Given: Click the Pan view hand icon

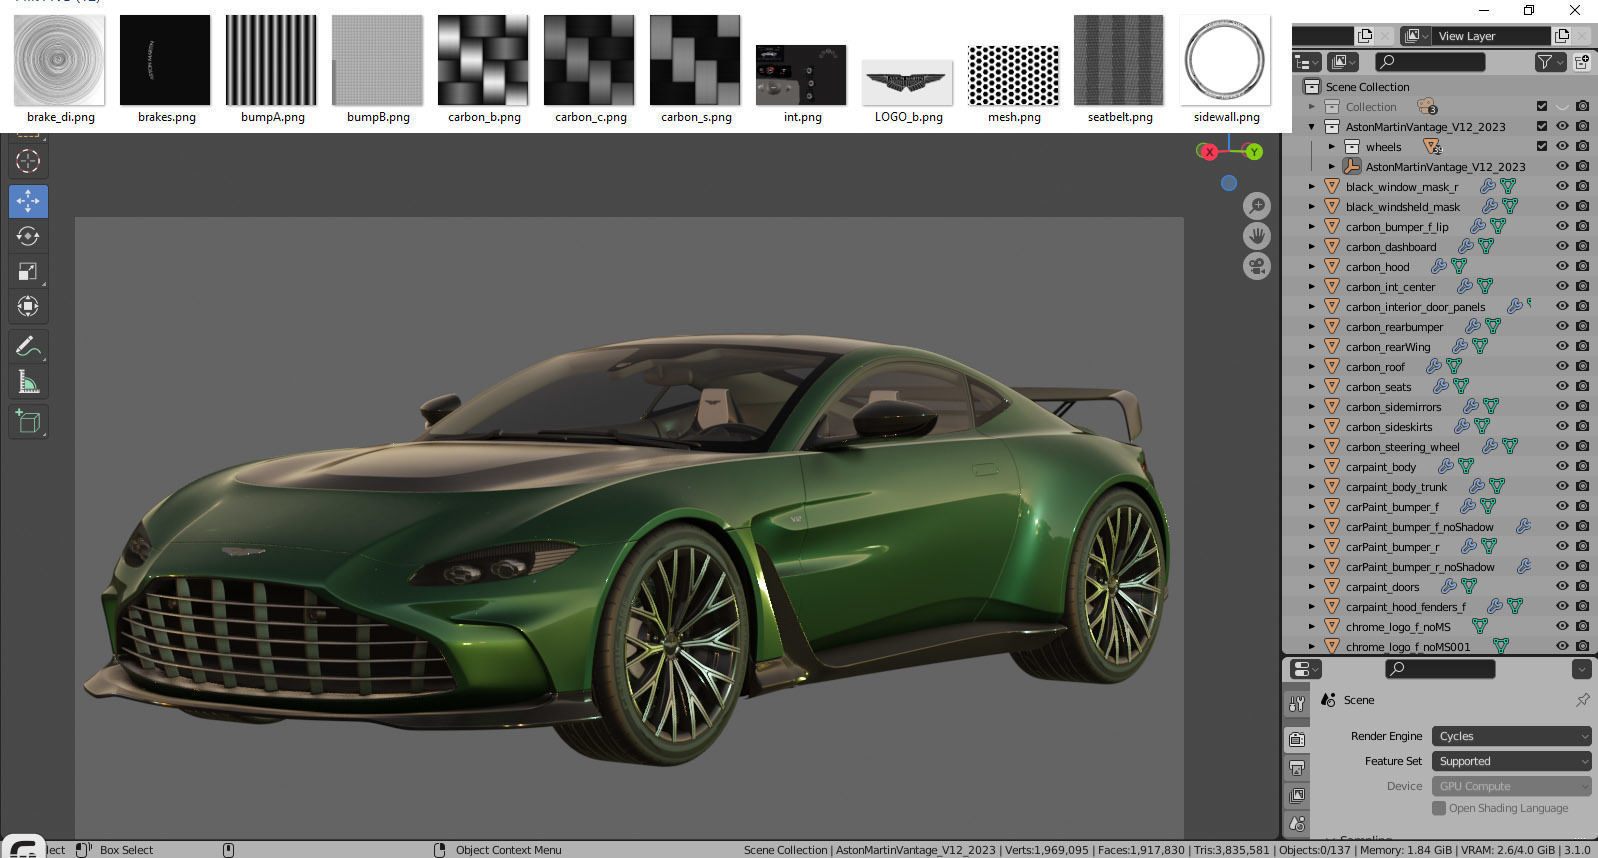Looking at the screenshot, I should pos(1257,236).
